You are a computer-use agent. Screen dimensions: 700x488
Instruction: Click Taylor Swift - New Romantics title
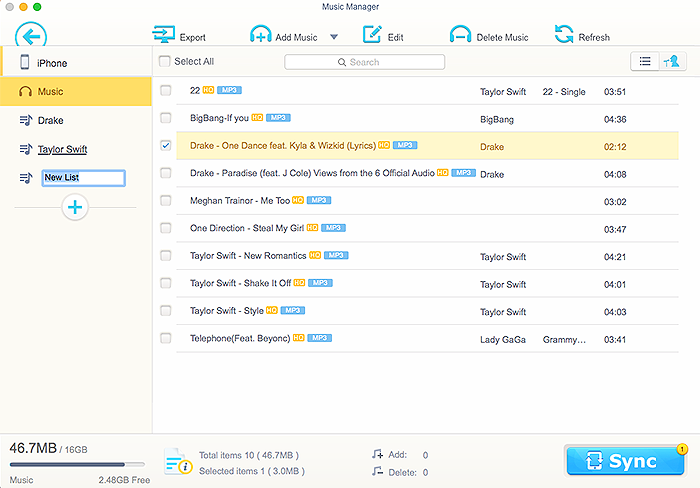248,255
